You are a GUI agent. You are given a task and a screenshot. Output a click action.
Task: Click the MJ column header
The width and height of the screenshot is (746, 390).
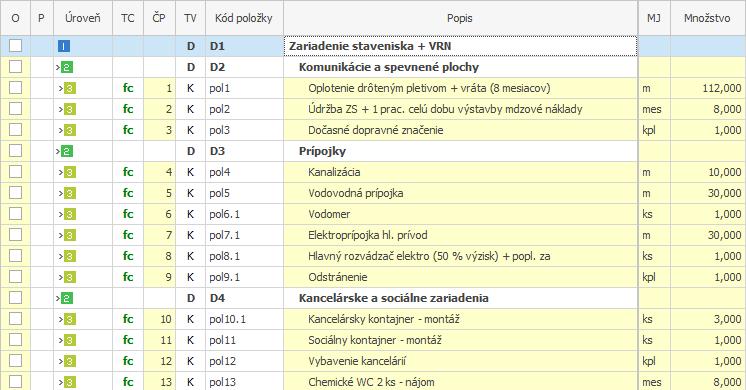click(654, 18)
